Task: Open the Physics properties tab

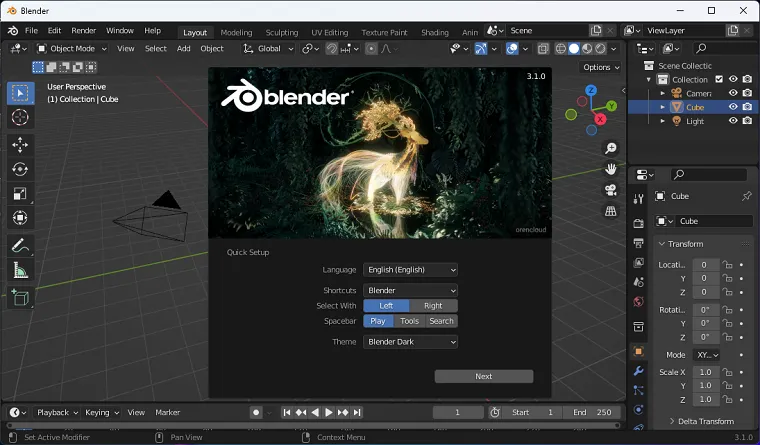Action: [638, 410]
